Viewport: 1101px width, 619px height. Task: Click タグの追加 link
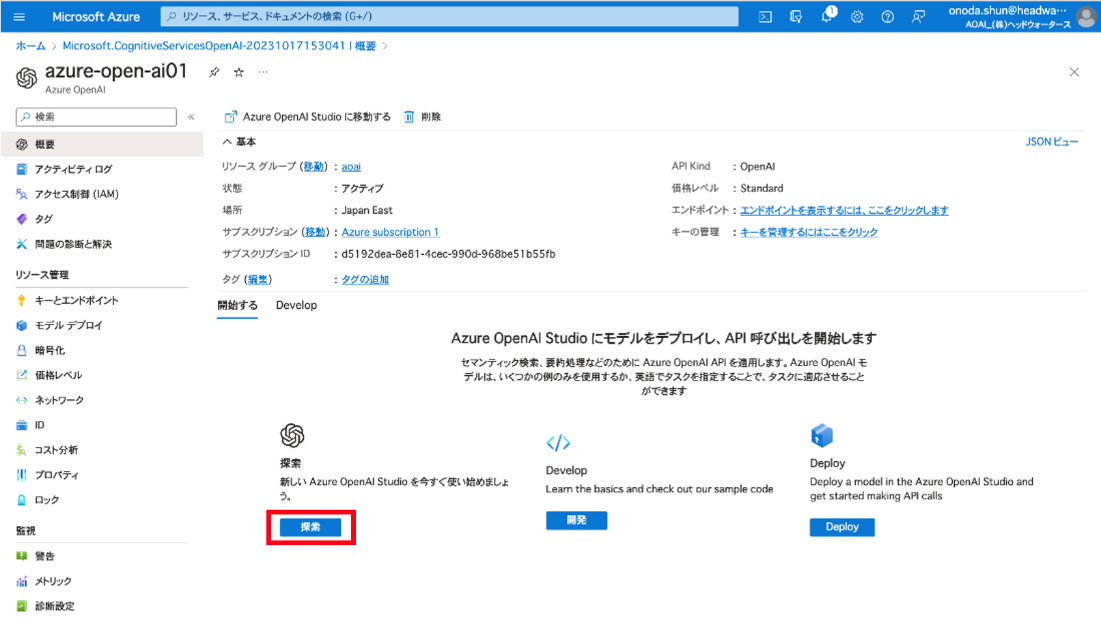click(365, 279)
